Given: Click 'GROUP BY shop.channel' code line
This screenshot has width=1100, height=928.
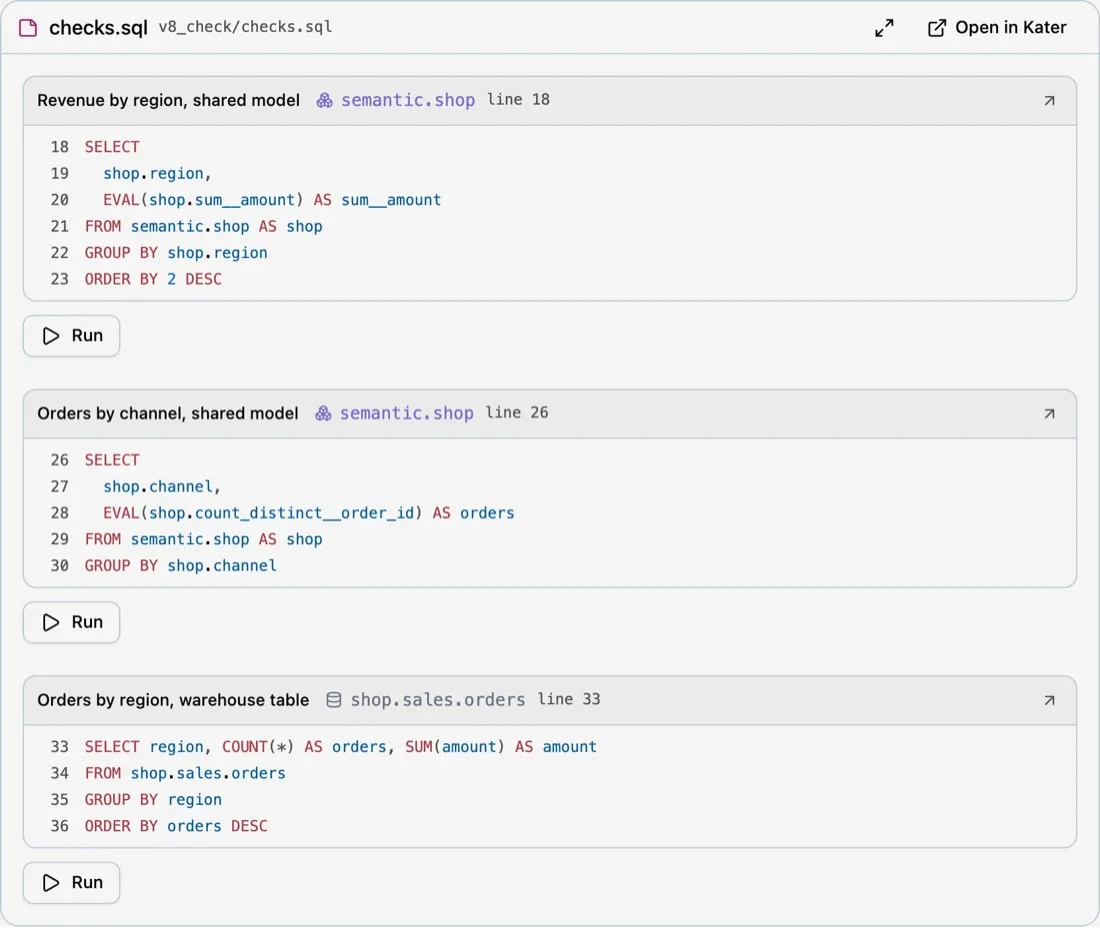Looking at the screenshot, I should tap(181, 566).
